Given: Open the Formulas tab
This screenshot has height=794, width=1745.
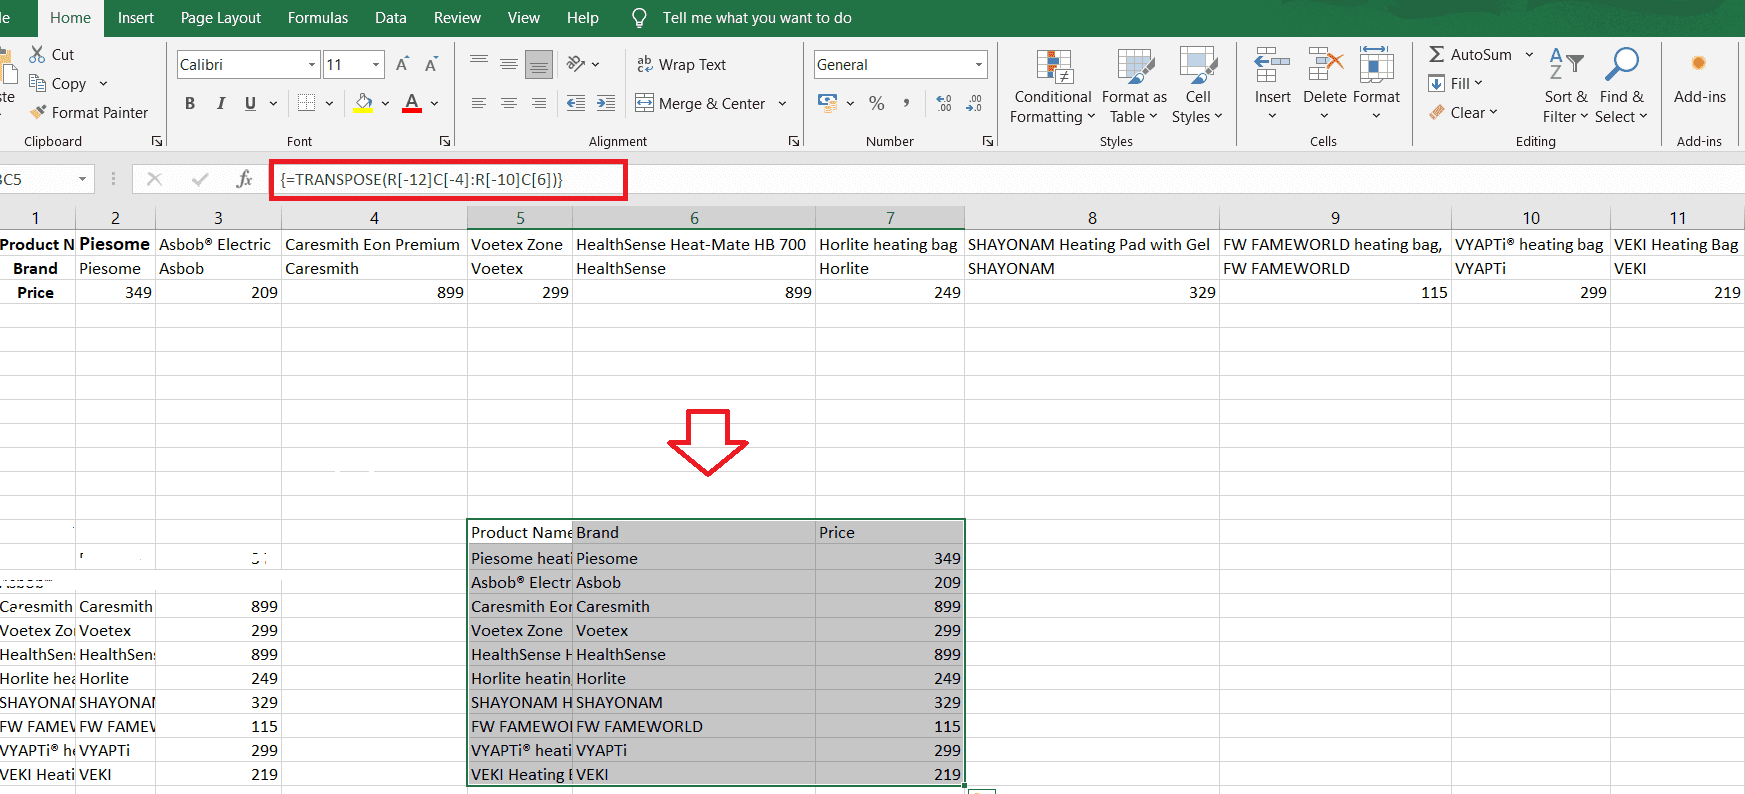Looking at the screenshot, I should click(x=318, y=18).
